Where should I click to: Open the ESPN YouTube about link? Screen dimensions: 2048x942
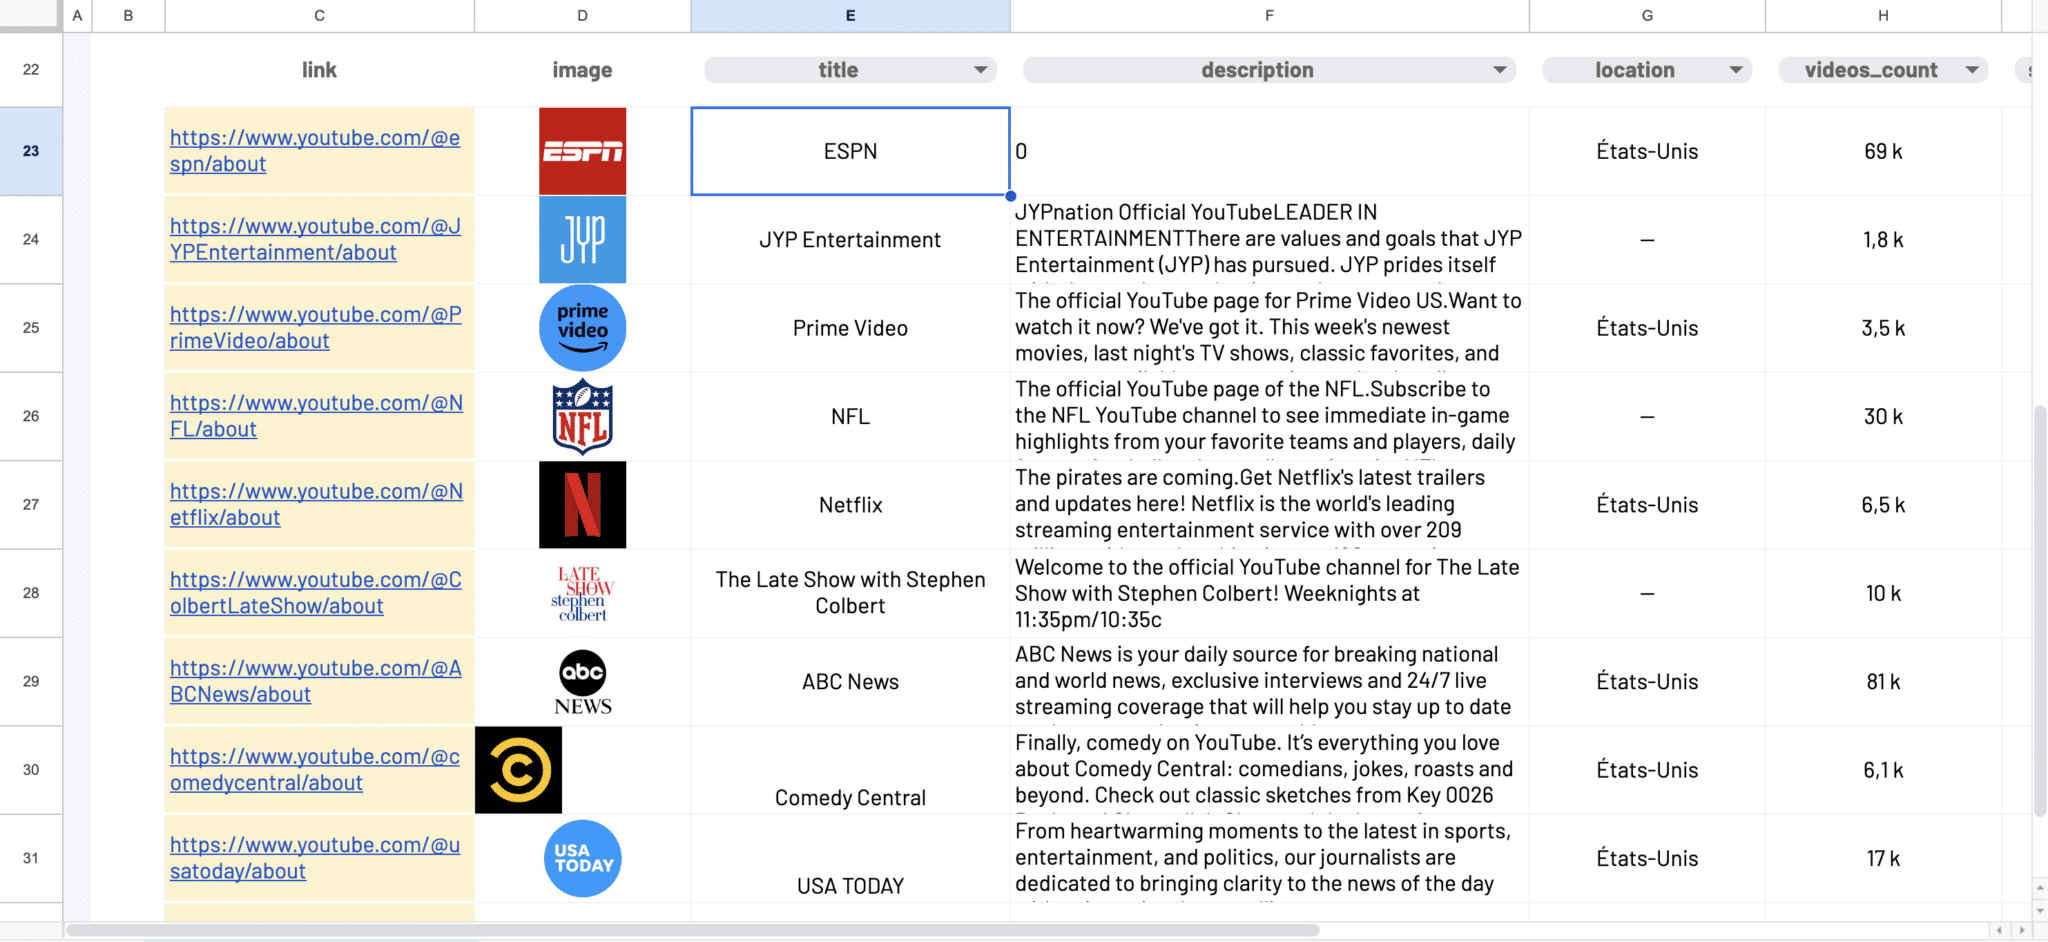314,151
